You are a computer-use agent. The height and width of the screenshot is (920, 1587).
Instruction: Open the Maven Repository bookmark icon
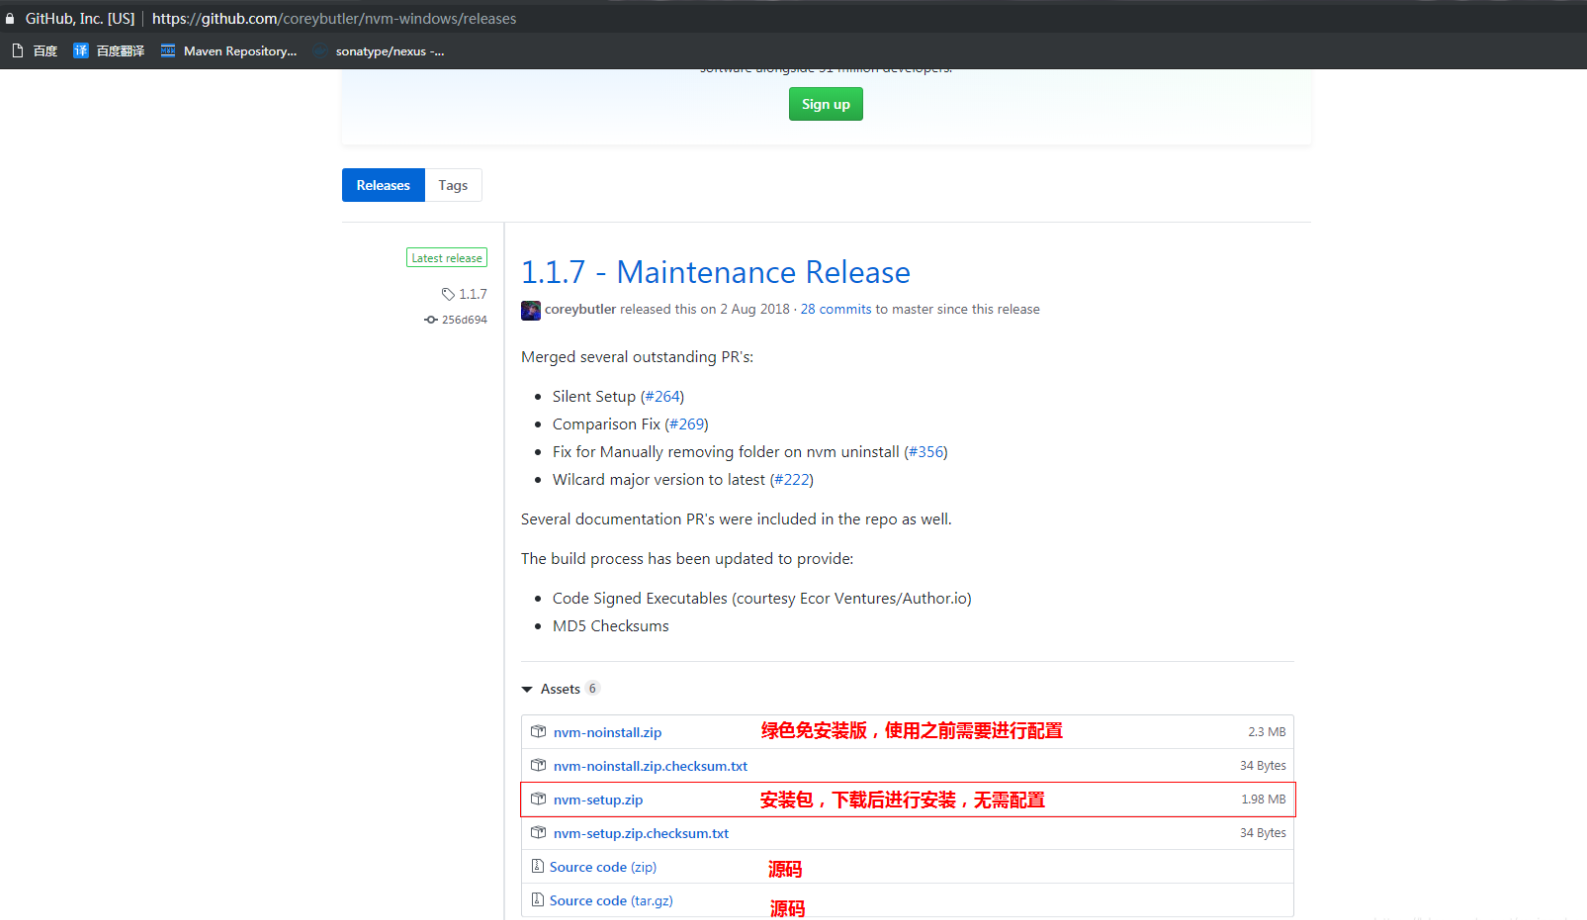point(168,51)
